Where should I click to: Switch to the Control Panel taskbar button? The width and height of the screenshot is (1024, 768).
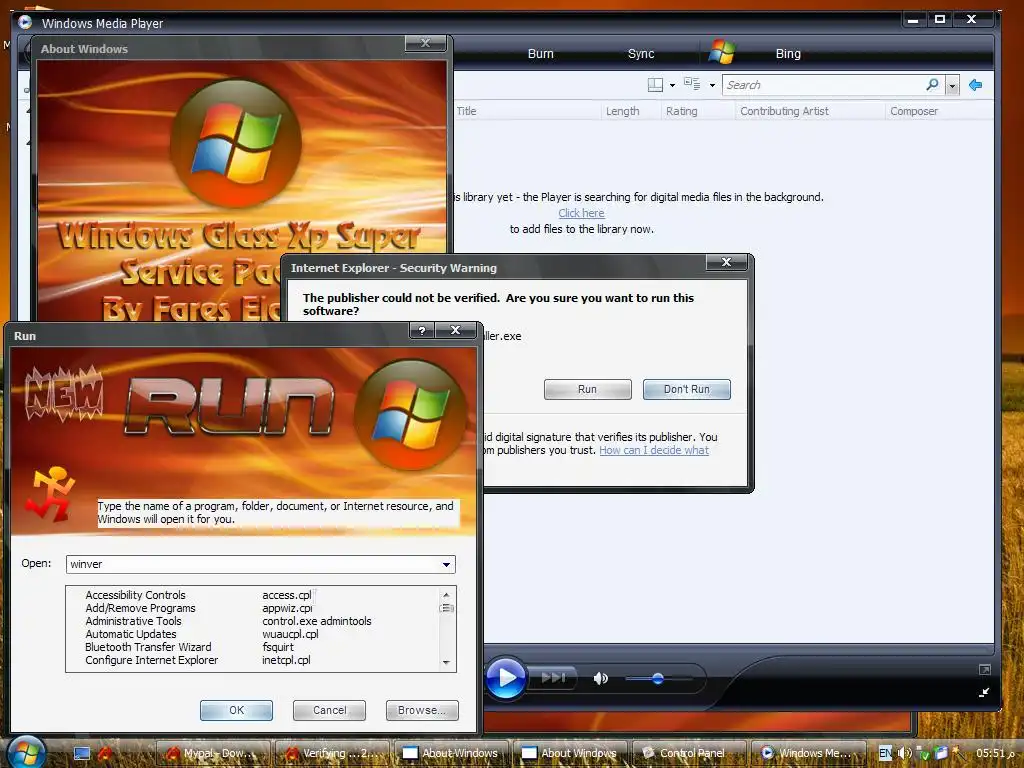[x=689, y=753]
